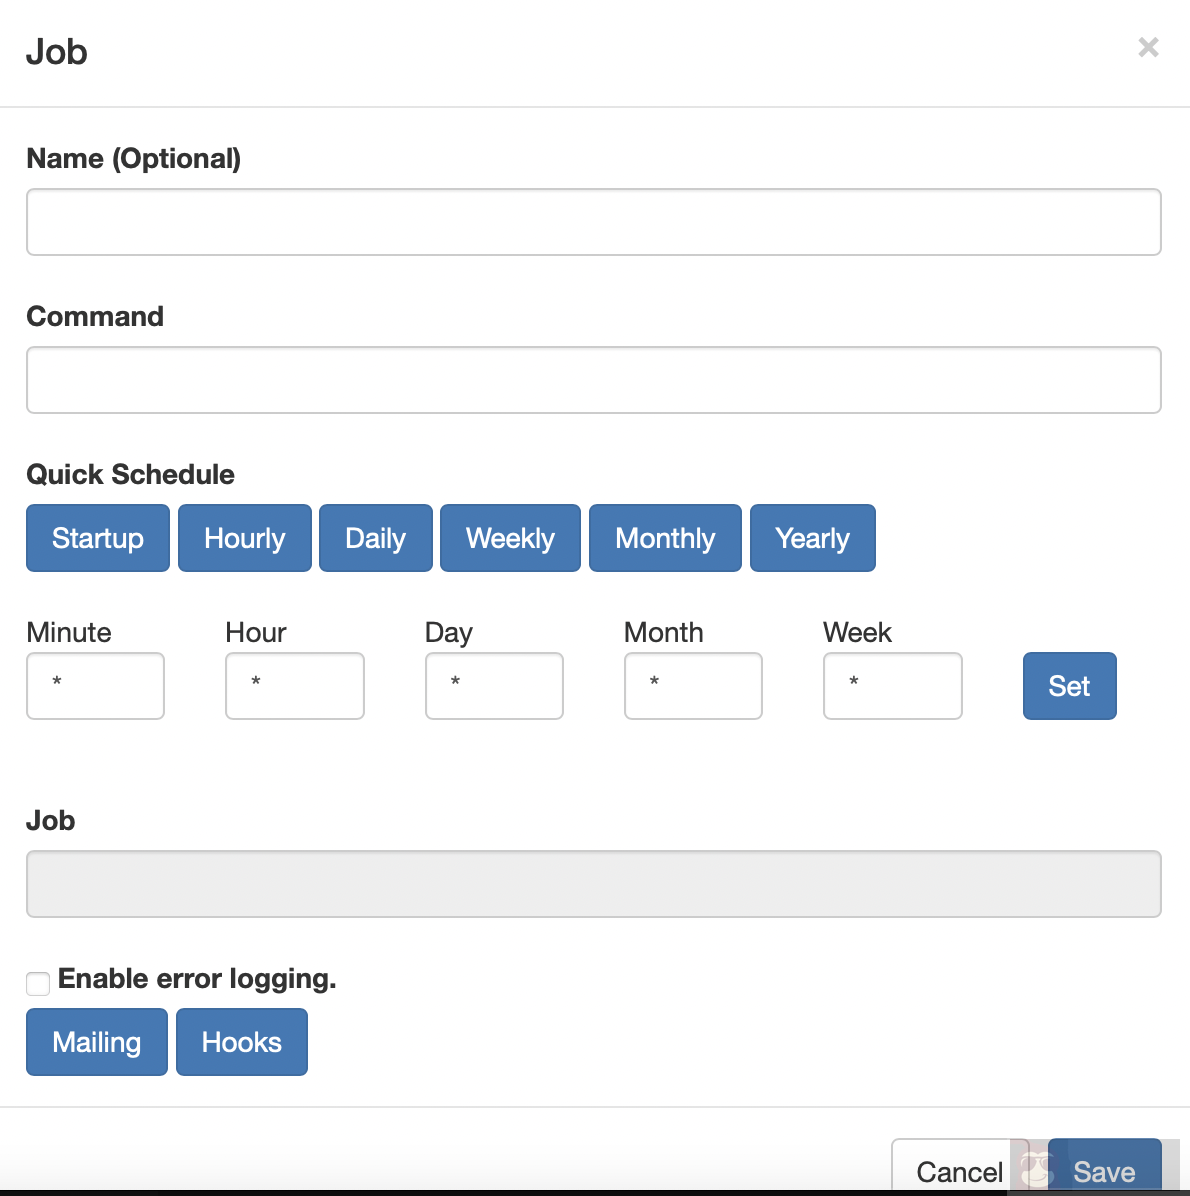This screenshot has height=1196, width=1190.
Task: Open the Mailing settings
Action: pyautogui.click(x=97, y=1042)
